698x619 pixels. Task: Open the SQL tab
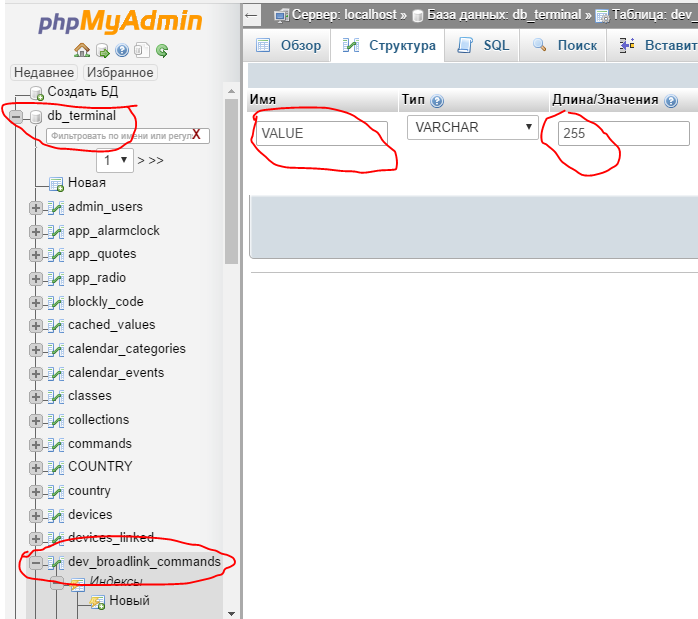tap(483, 45)
